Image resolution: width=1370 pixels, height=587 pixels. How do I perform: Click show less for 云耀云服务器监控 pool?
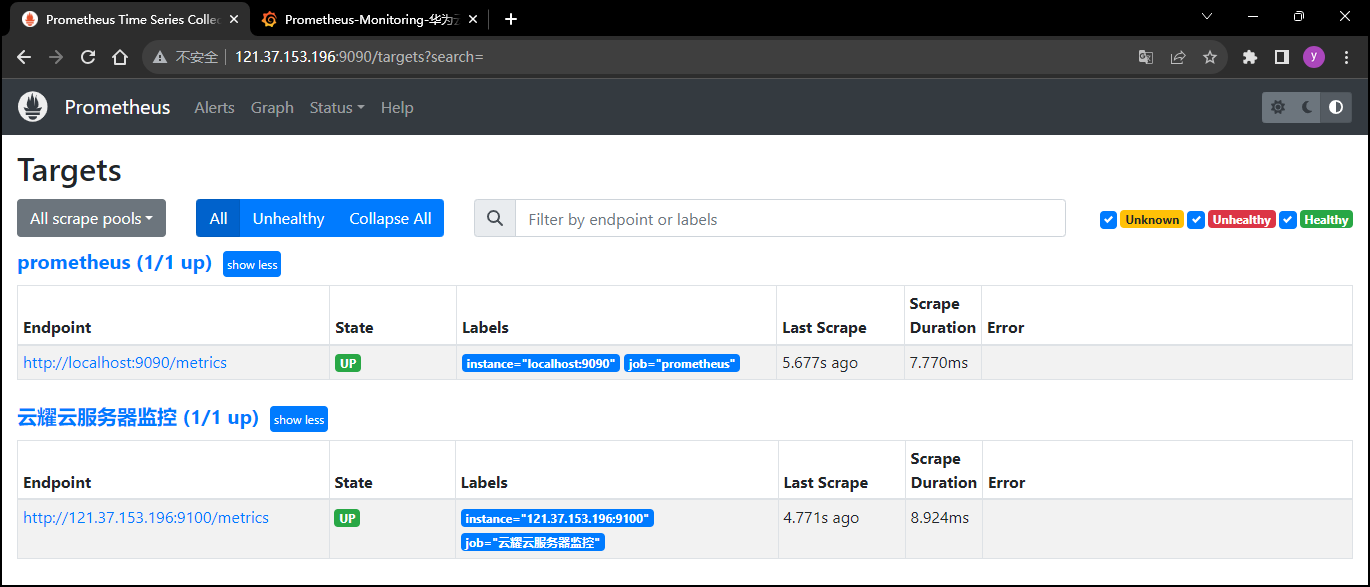[x=299, y=419]
